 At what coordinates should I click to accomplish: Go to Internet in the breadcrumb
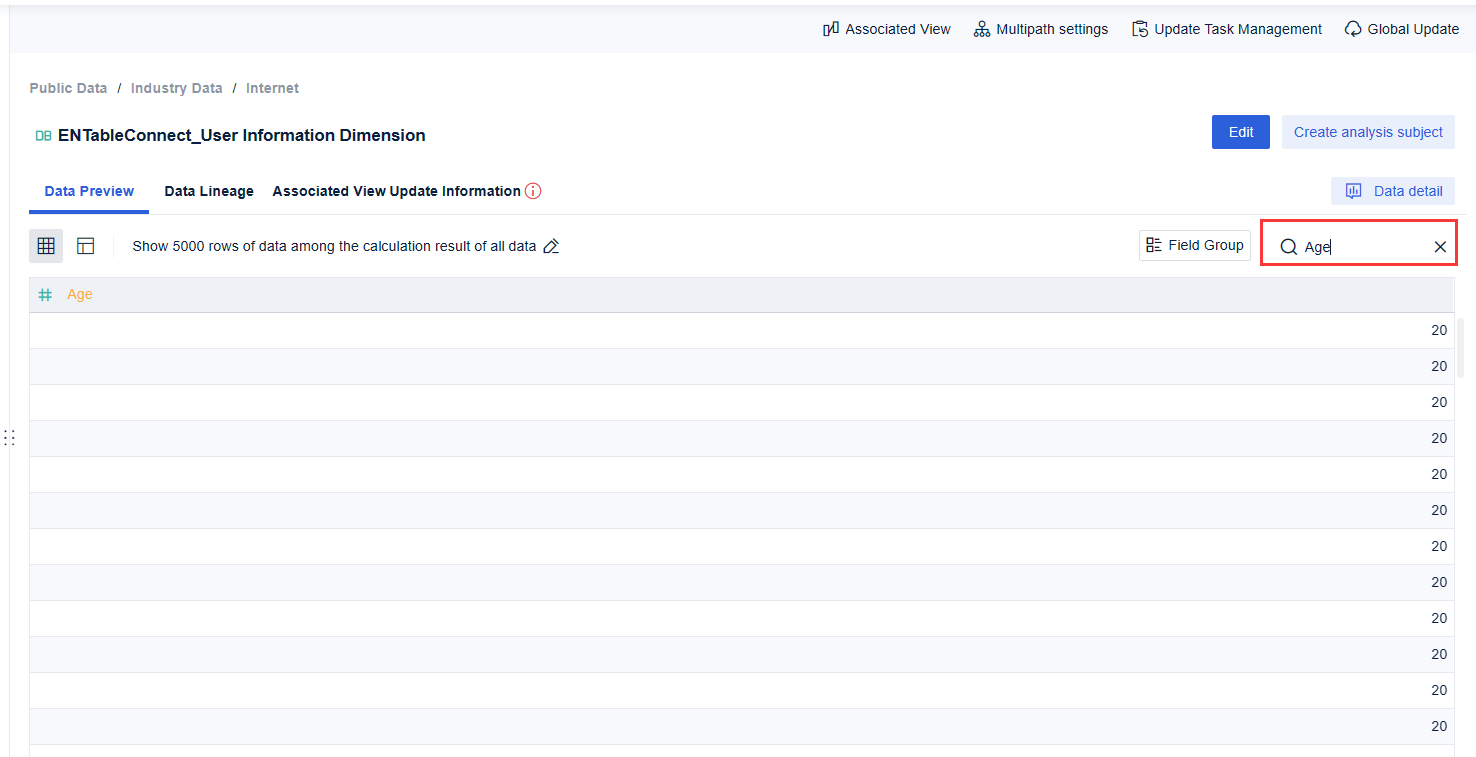(273, 88)
